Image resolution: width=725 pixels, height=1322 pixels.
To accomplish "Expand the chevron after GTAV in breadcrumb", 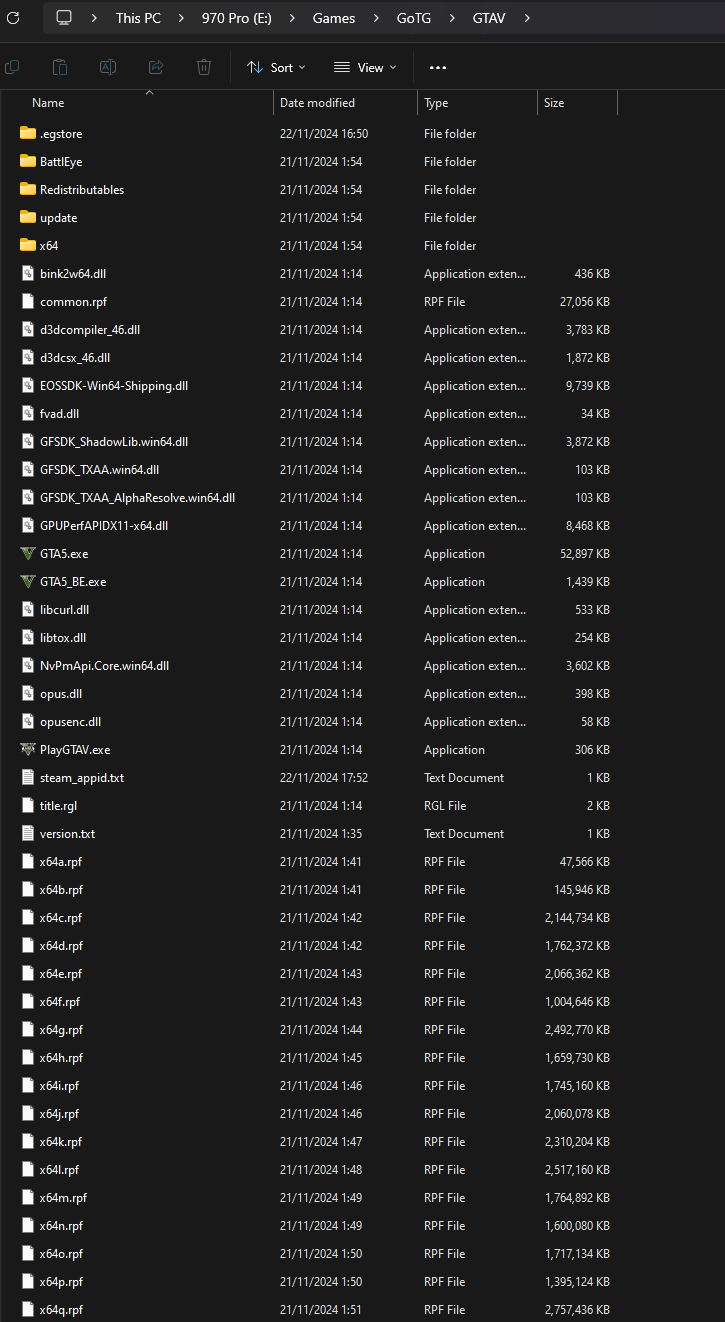I will tap(527, 18).
